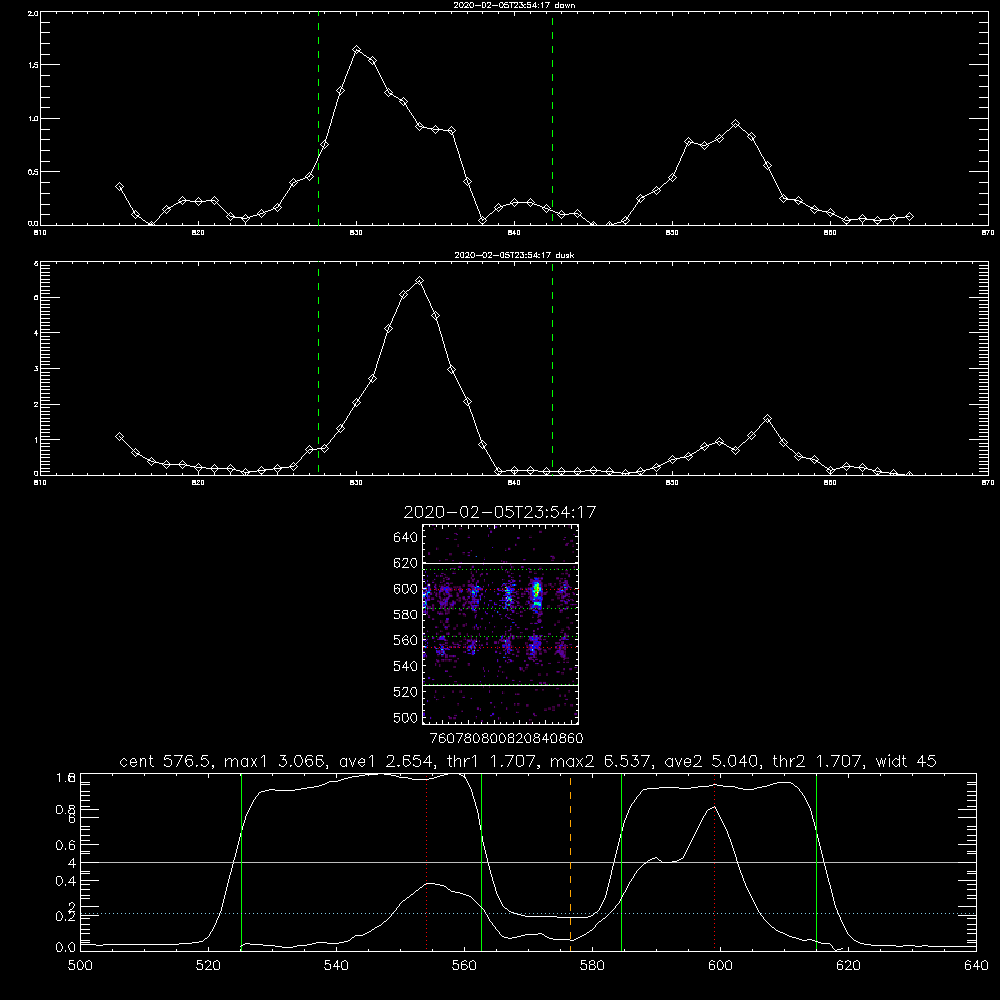Image resolution: width=1000 pixels, height=1000 pixels.
Task: Click the 580 label on the bottom profile x-axis
Action: (x=592, y=966)
